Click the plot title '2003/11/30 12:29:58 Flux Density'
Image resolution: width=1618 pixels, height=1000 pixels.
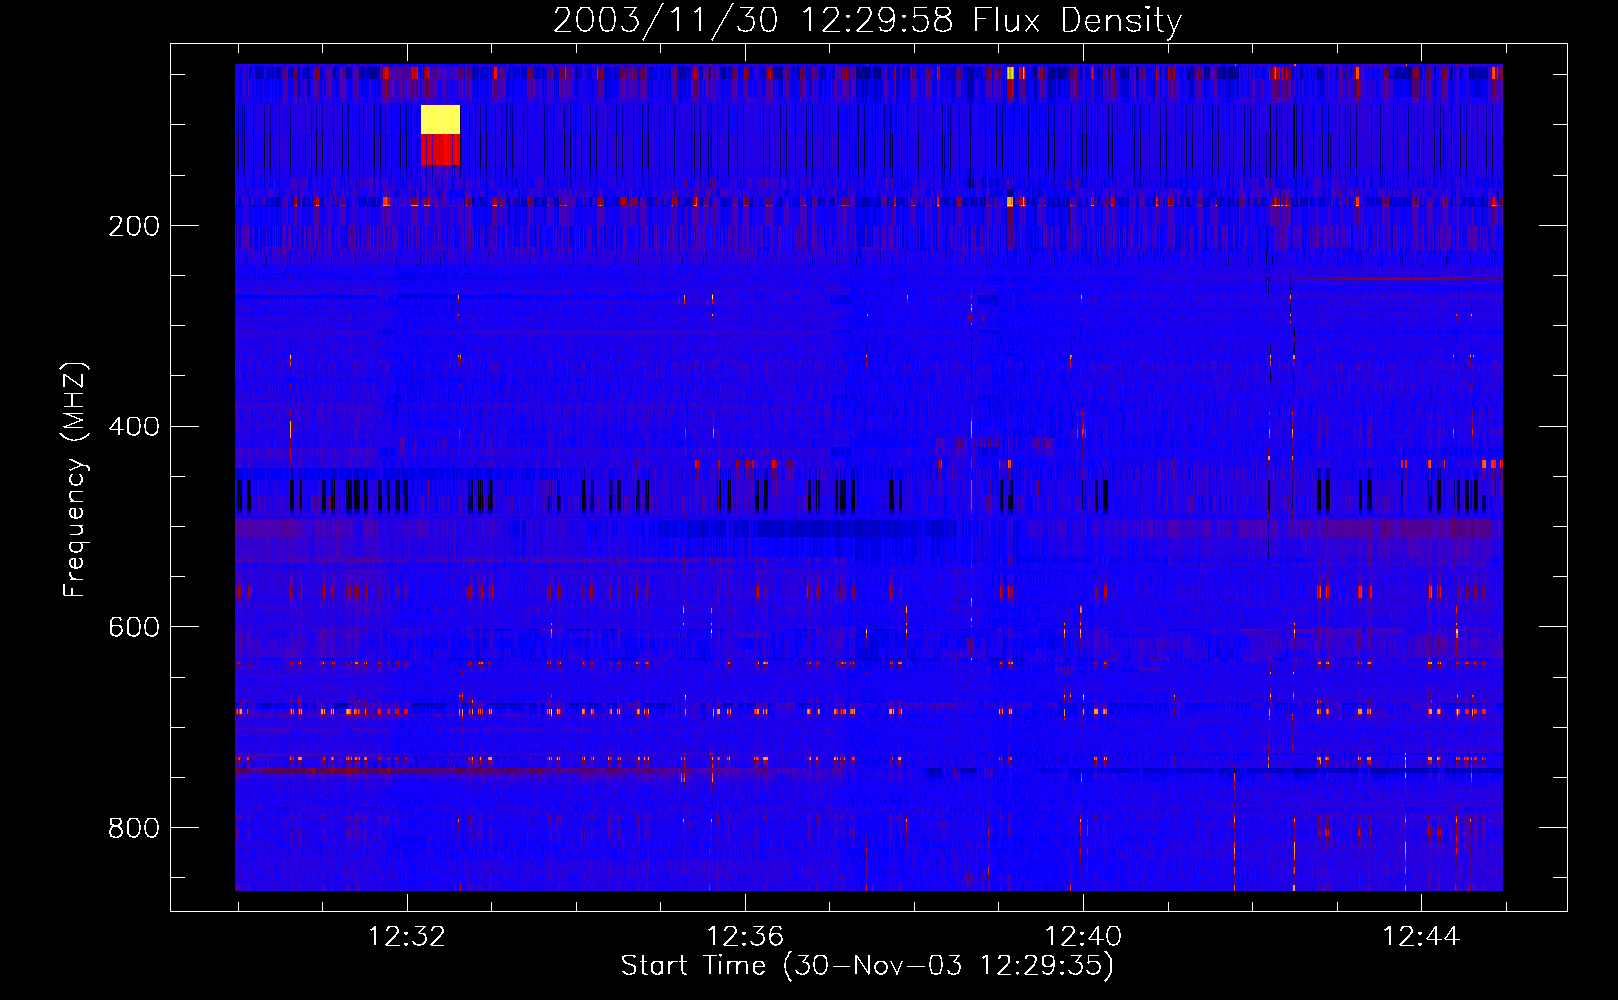click(x=867, y=20)
